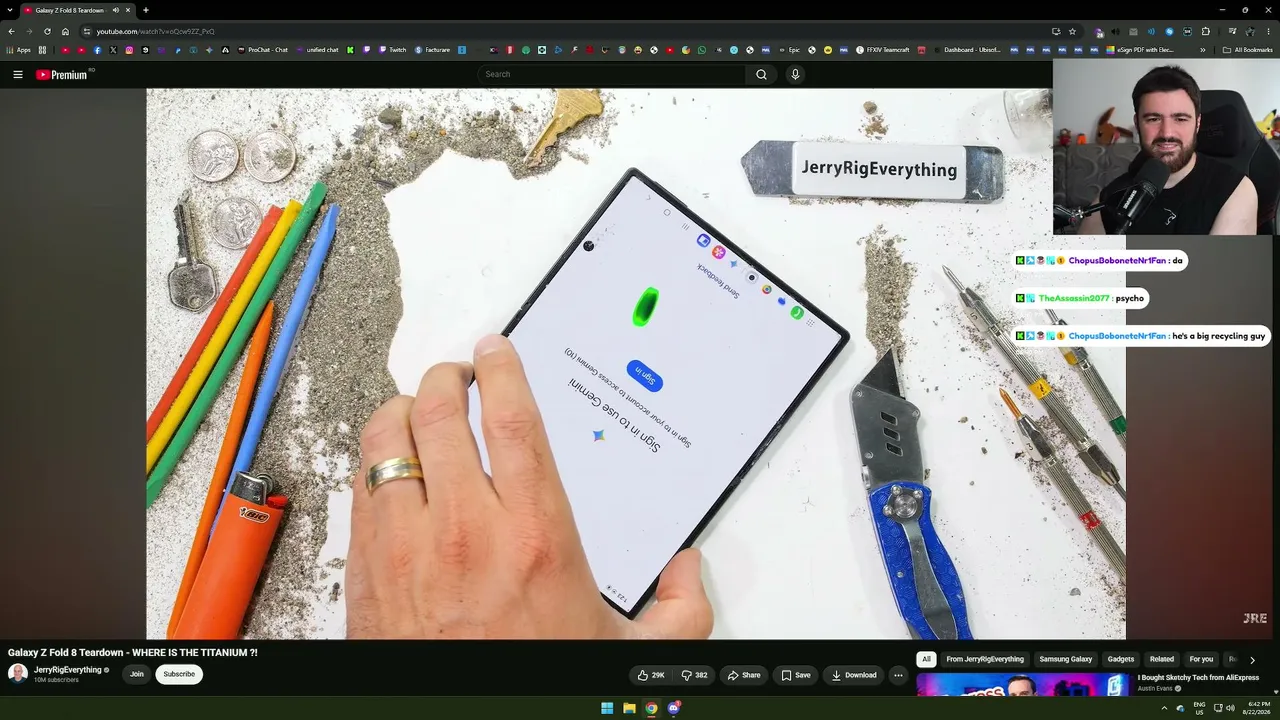Screen dimensions: 1280x720
Task: Filter by Samsung Galaxy chip
Action: click(1066, 659)
